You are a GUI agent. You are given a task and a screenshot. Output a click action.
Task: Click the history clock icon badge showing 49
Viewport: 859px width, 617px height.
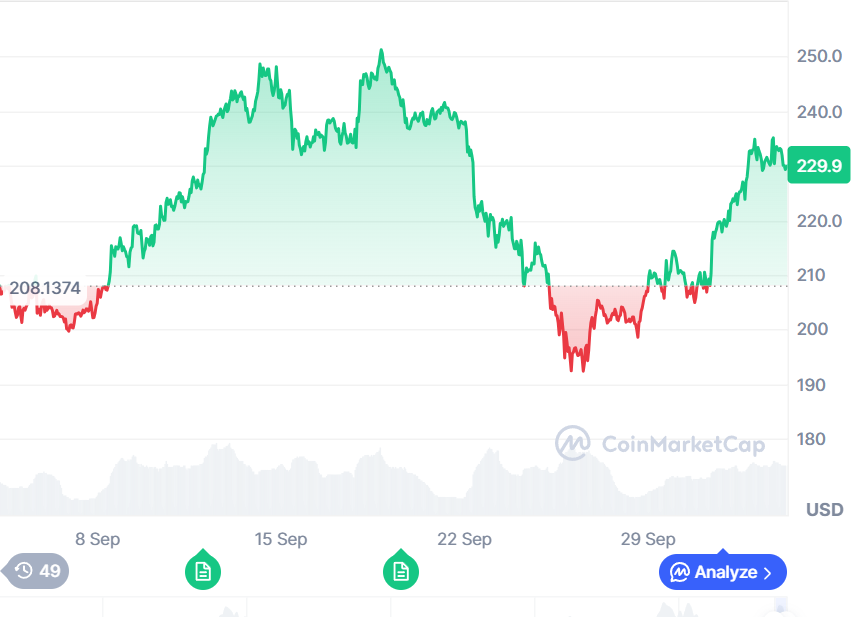pos(24,572)
